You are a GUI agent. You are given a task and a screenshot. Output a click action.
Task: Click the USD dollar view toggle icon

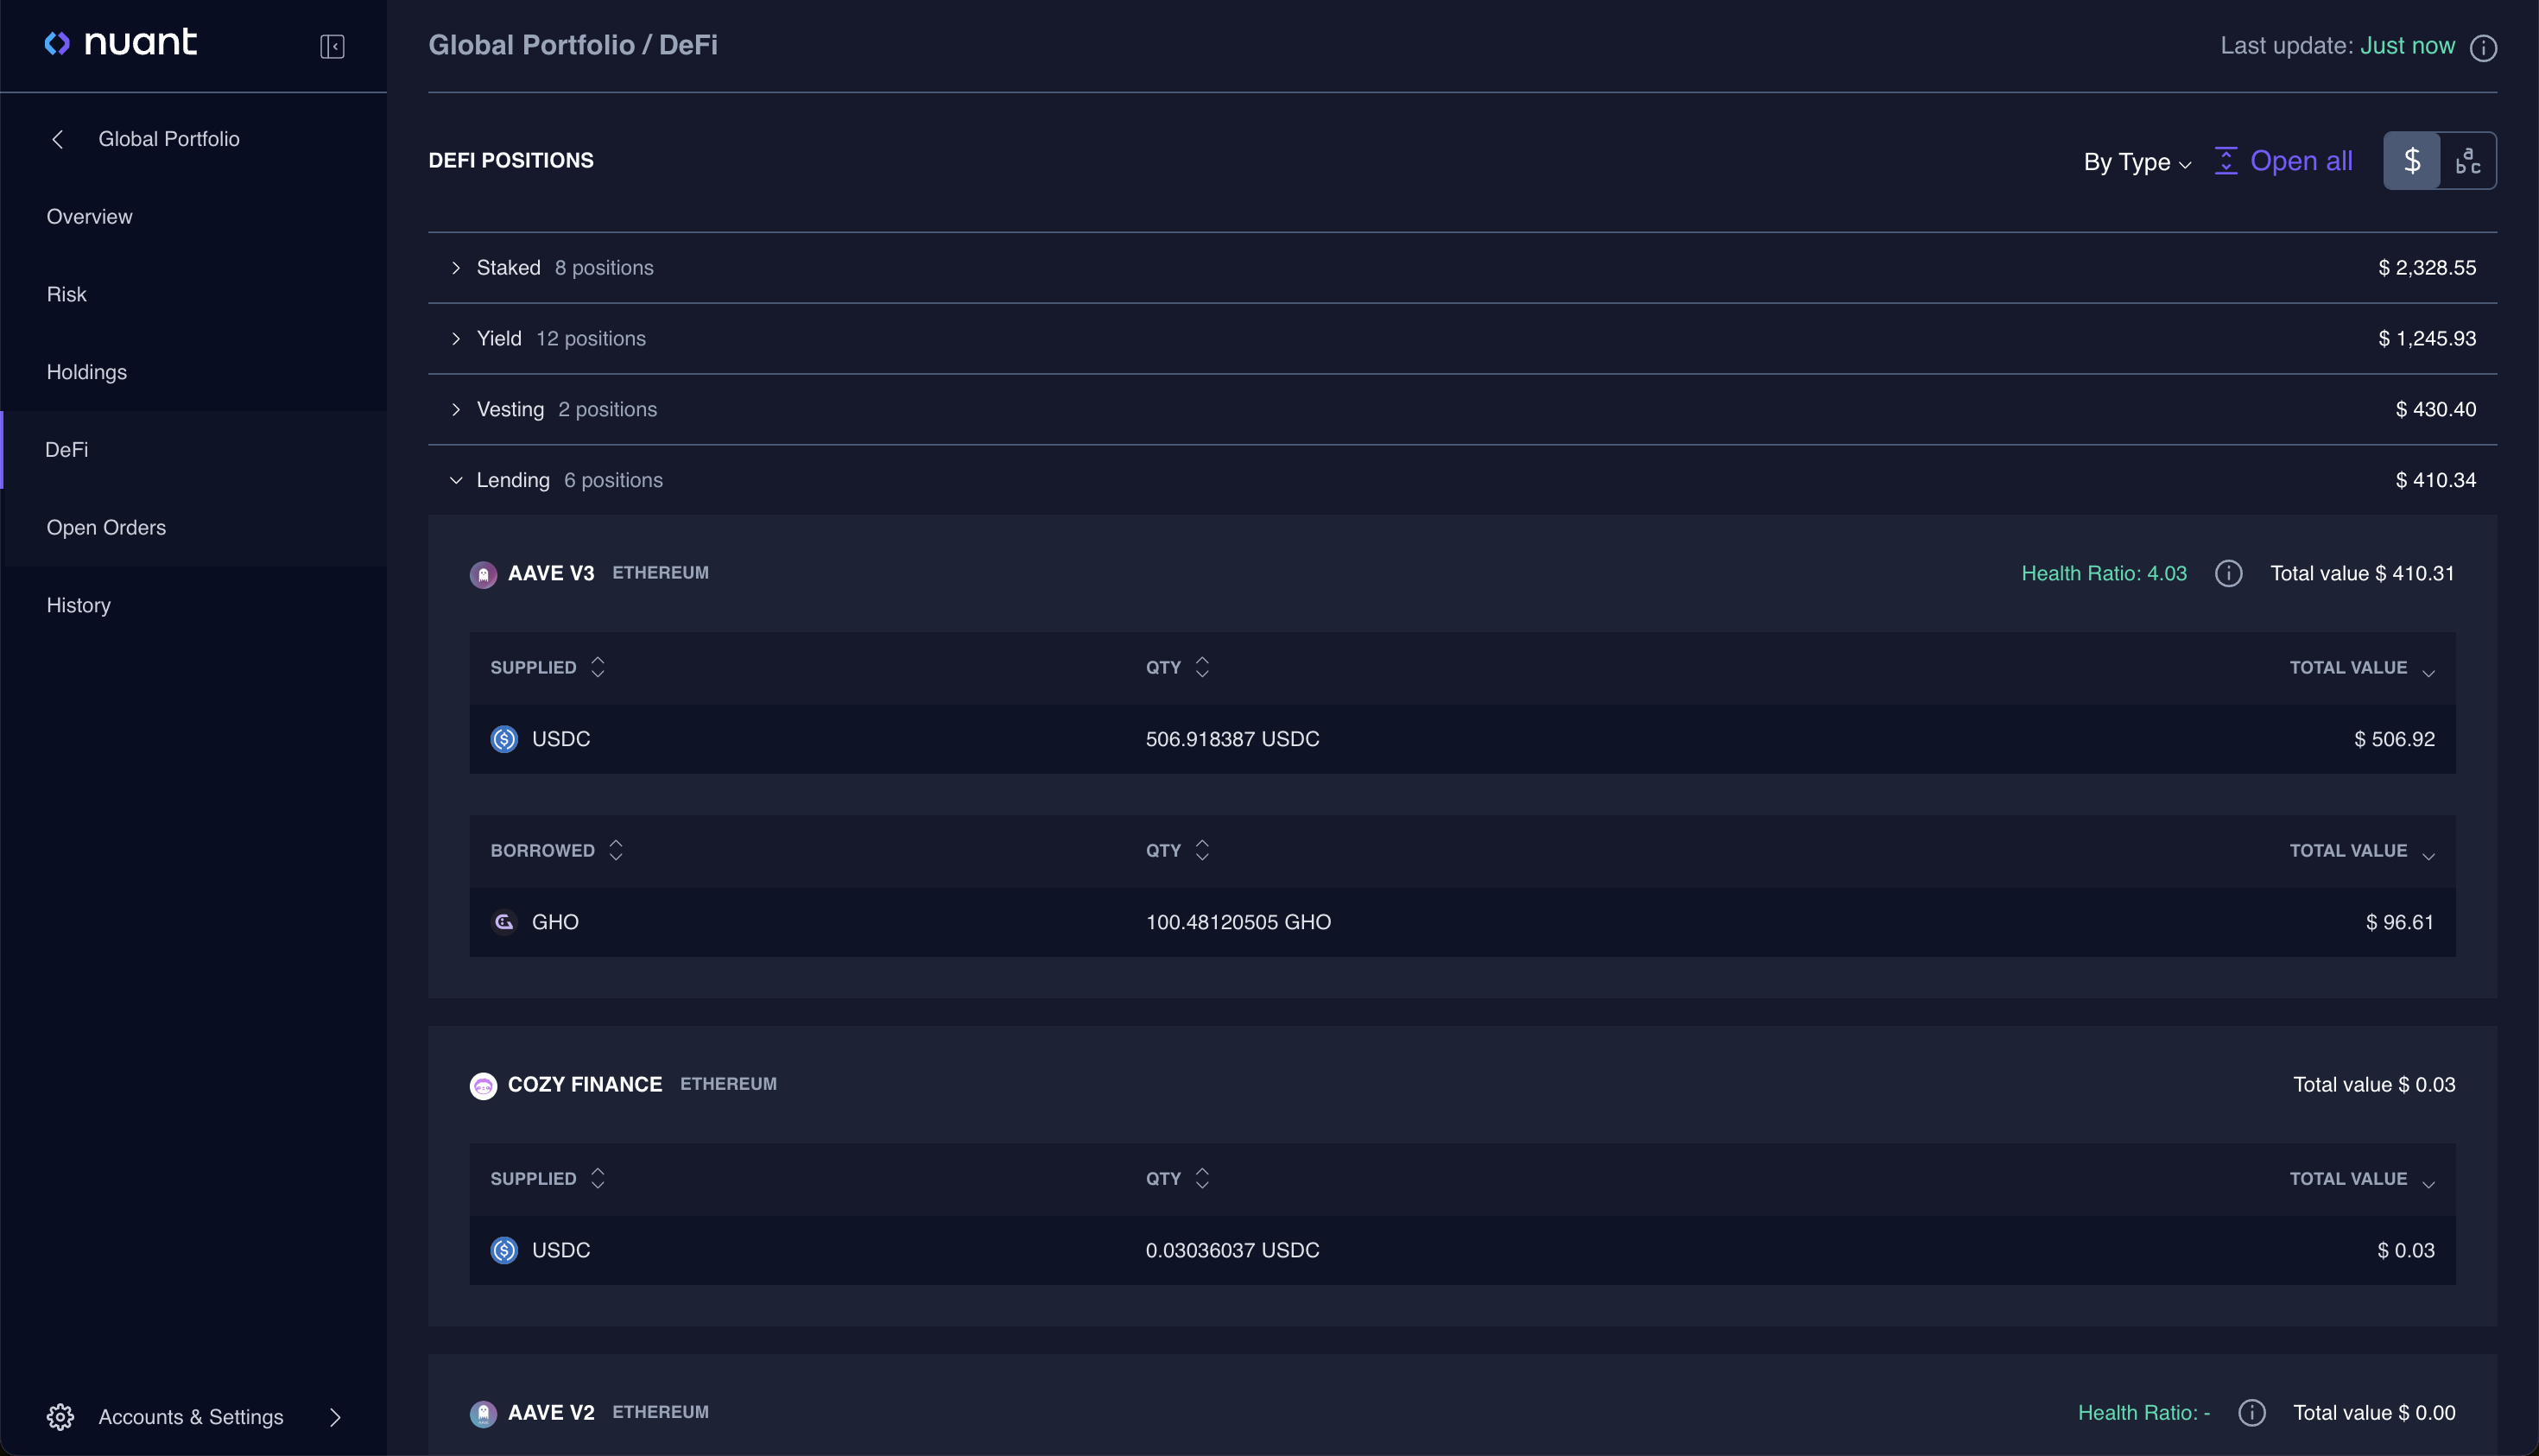[x=2414, y=161]
